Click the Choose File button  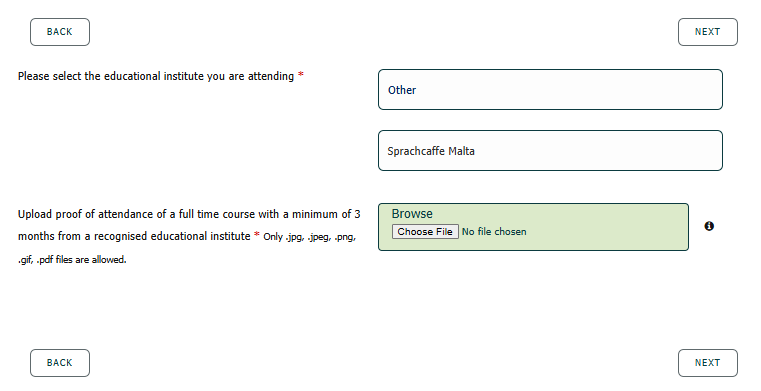(425, 232)
